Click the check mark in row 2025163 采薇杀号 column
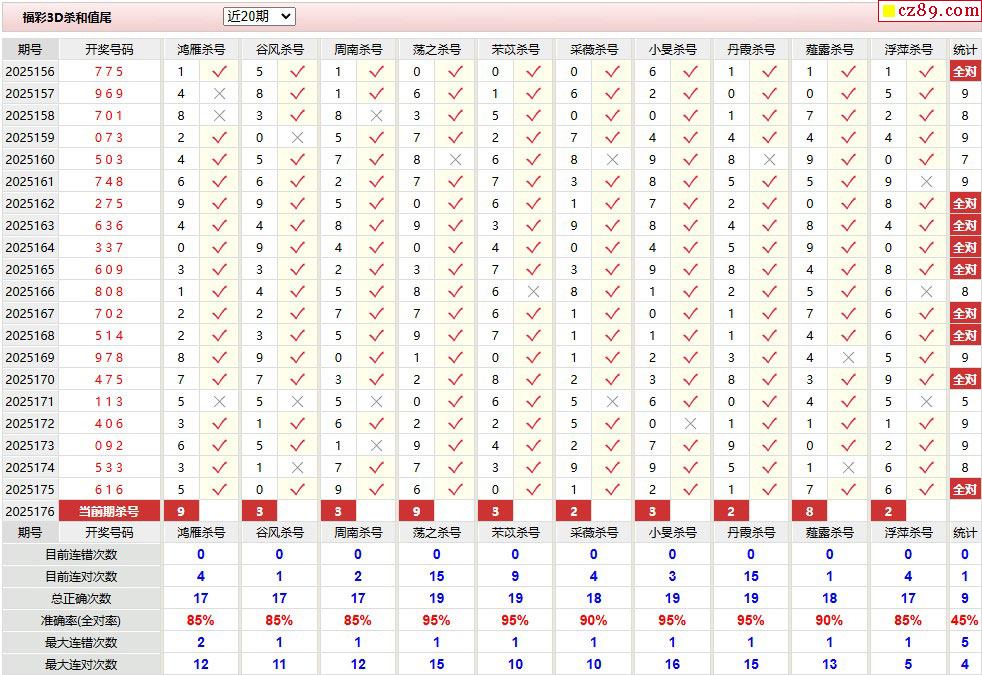Viewport: 982px width, 675px height. (x=612, y=225)
